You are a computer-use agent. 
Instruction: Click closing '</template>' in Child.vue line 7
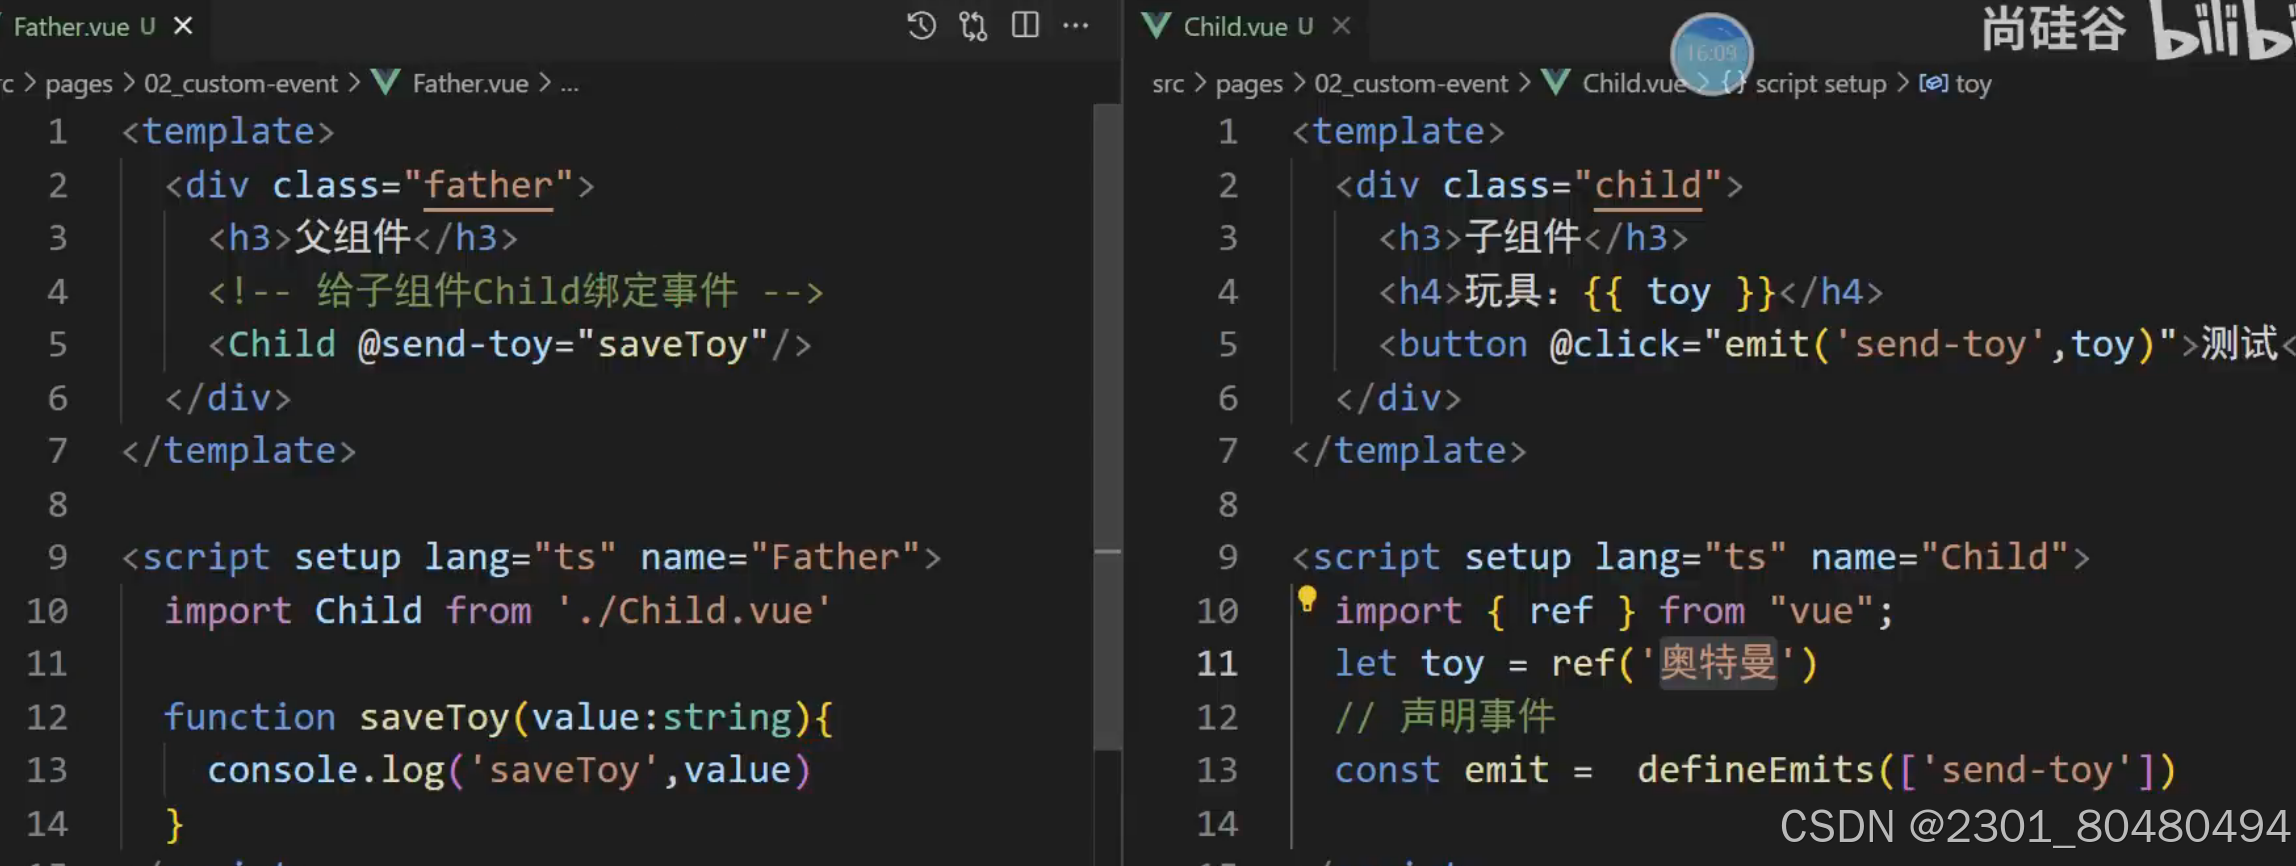(x=1408, y=451)
